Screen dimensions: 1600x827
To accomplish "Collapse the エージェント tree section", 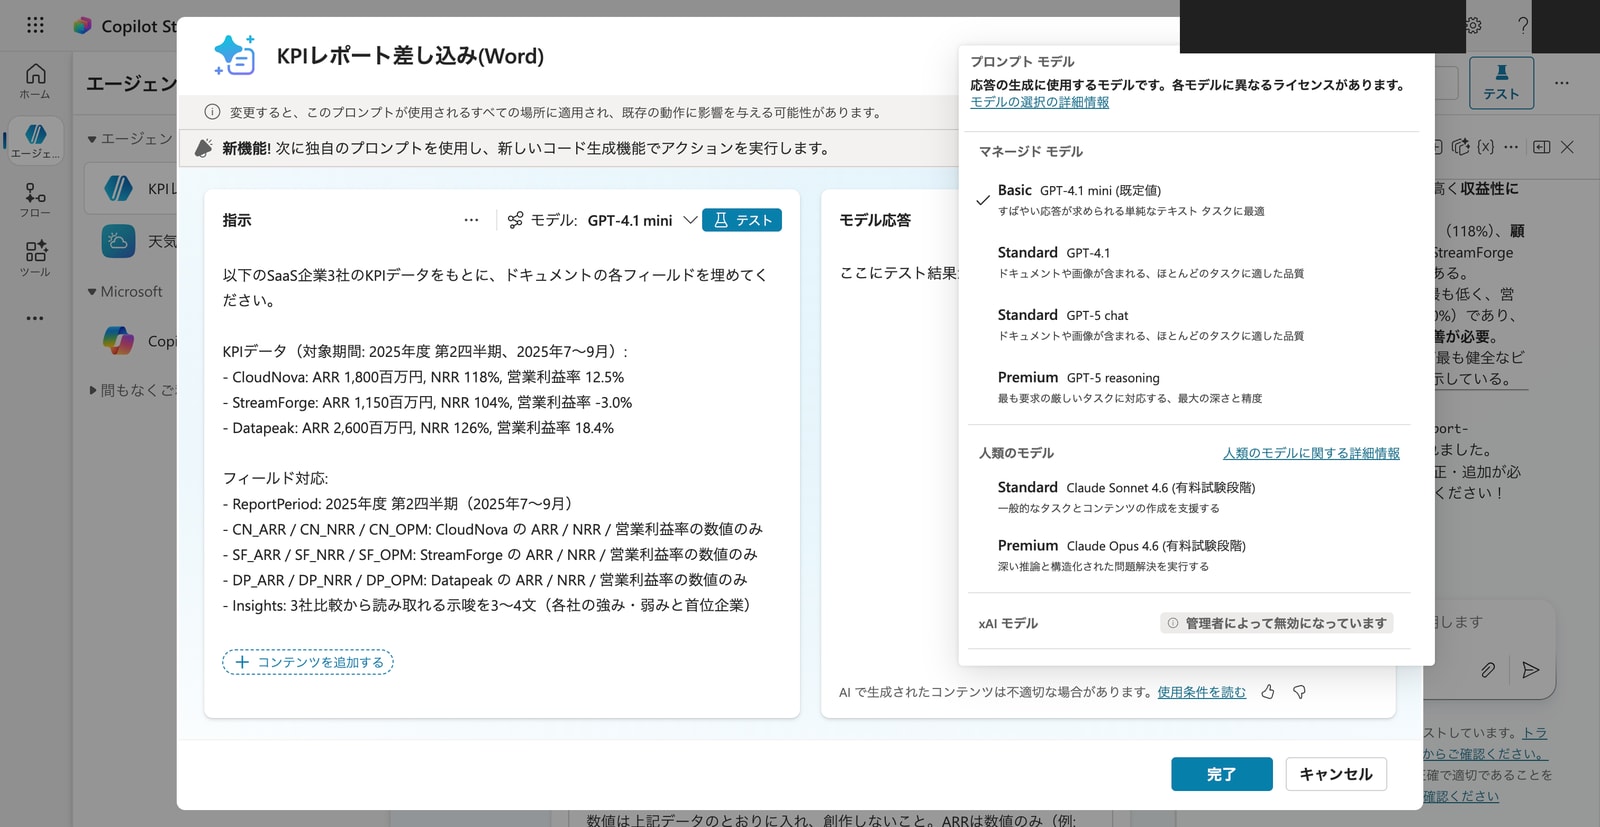I will tap(92, 139).
